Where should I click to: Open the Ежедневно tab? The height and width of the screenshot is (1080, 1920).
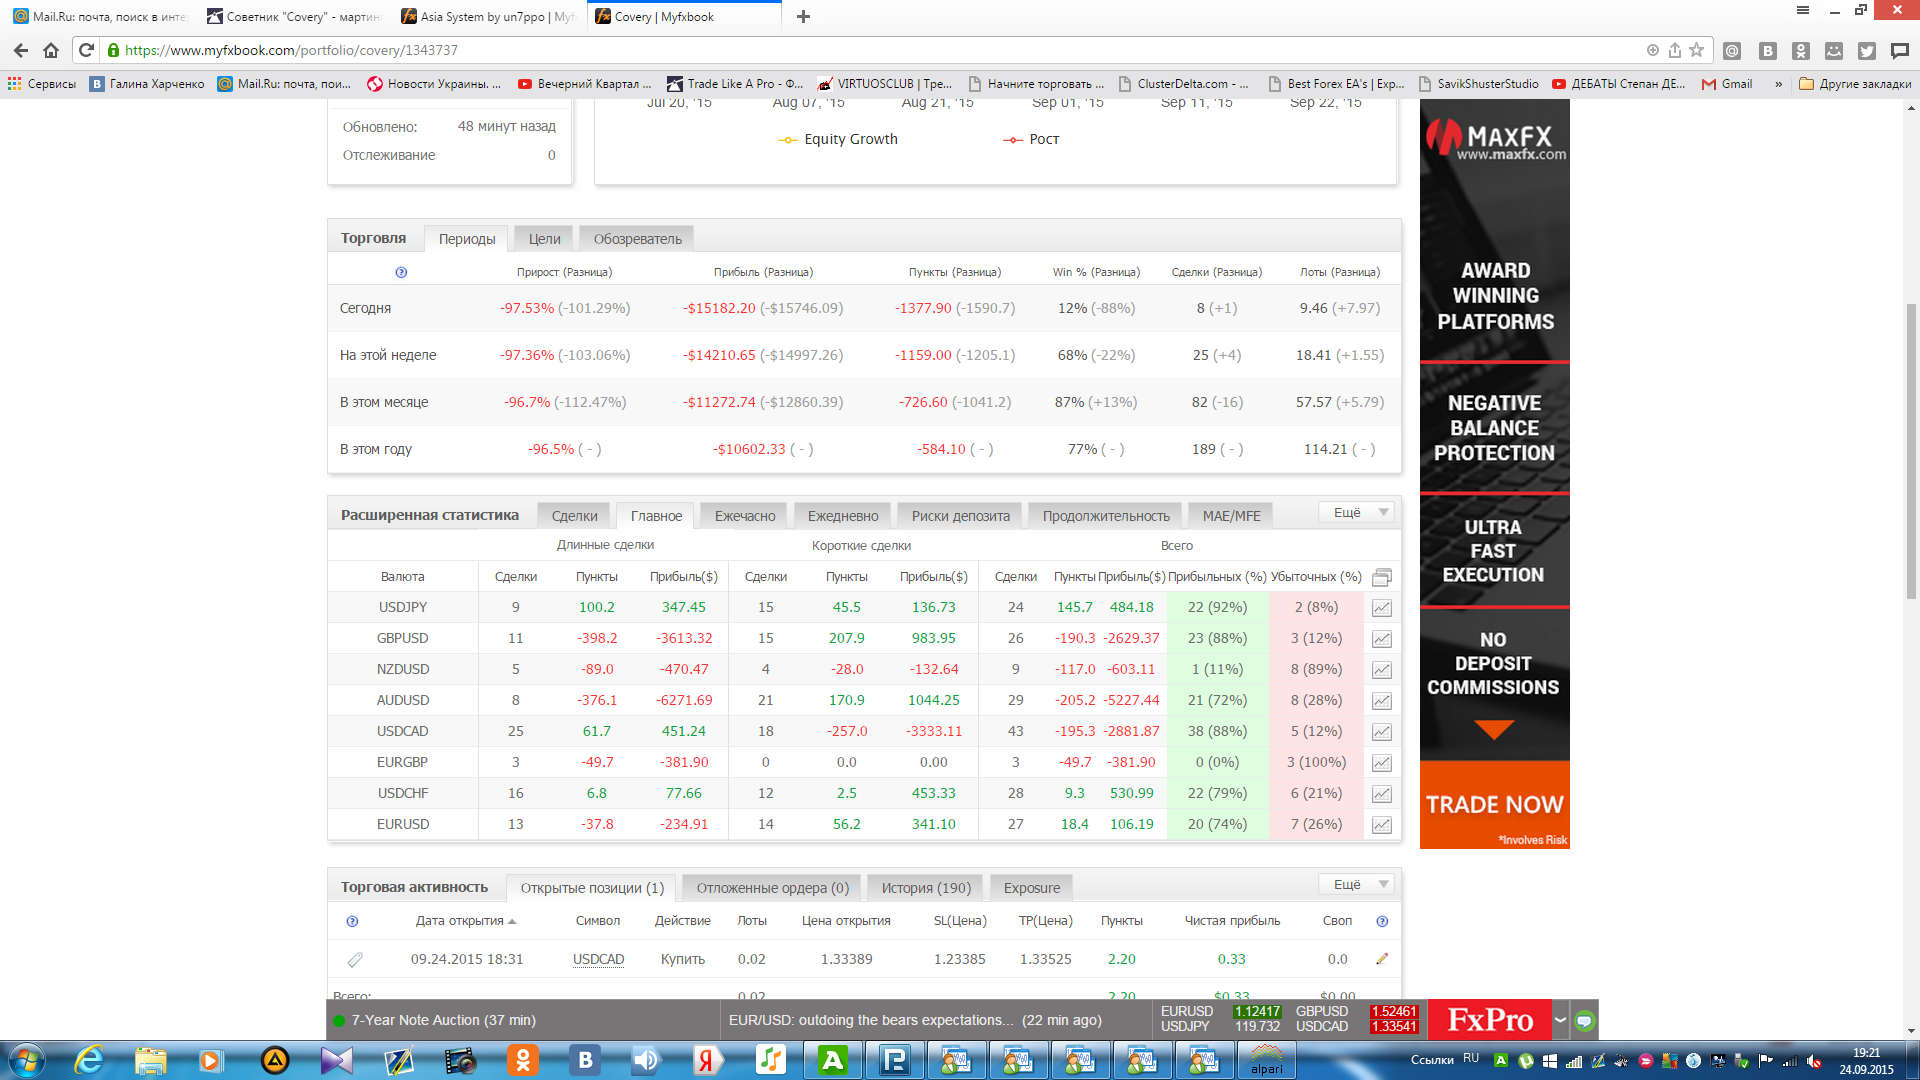coord(843,516)
